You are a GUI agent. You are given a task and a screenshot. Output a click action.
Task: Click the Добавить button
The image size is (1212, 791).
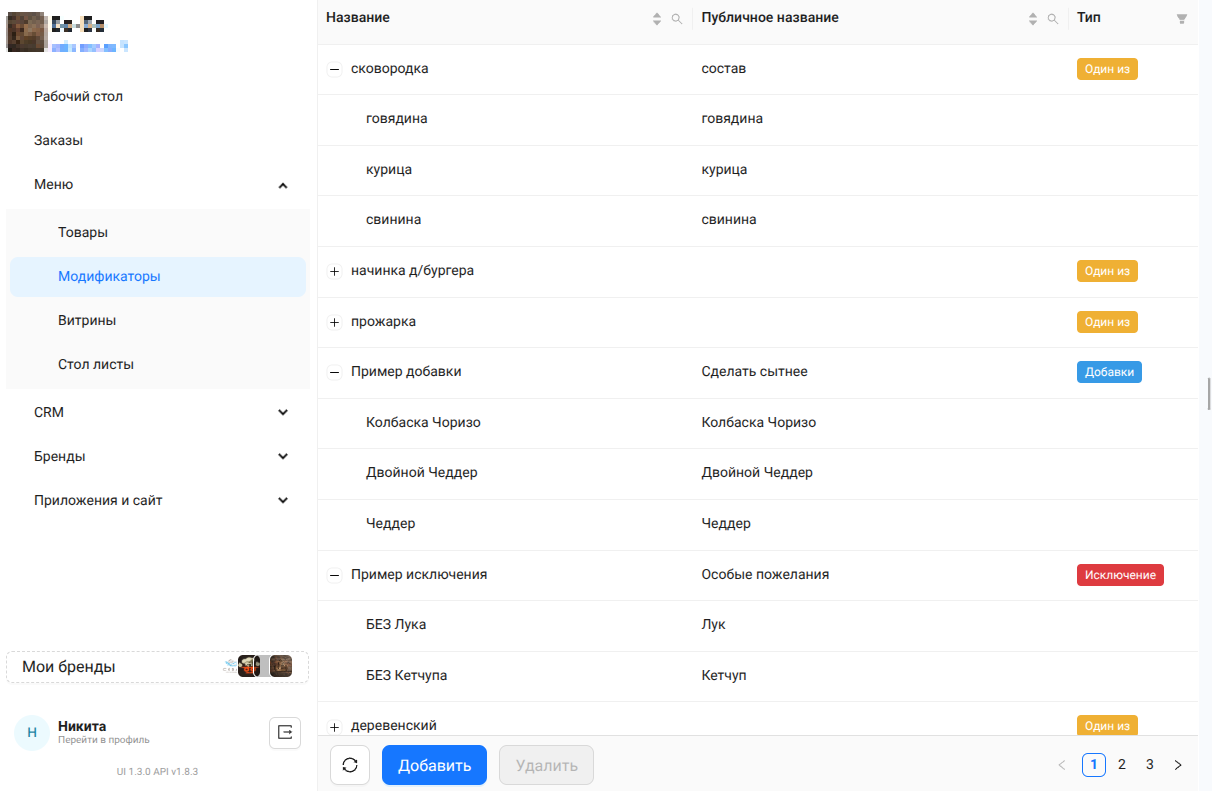tap(434, 765)
